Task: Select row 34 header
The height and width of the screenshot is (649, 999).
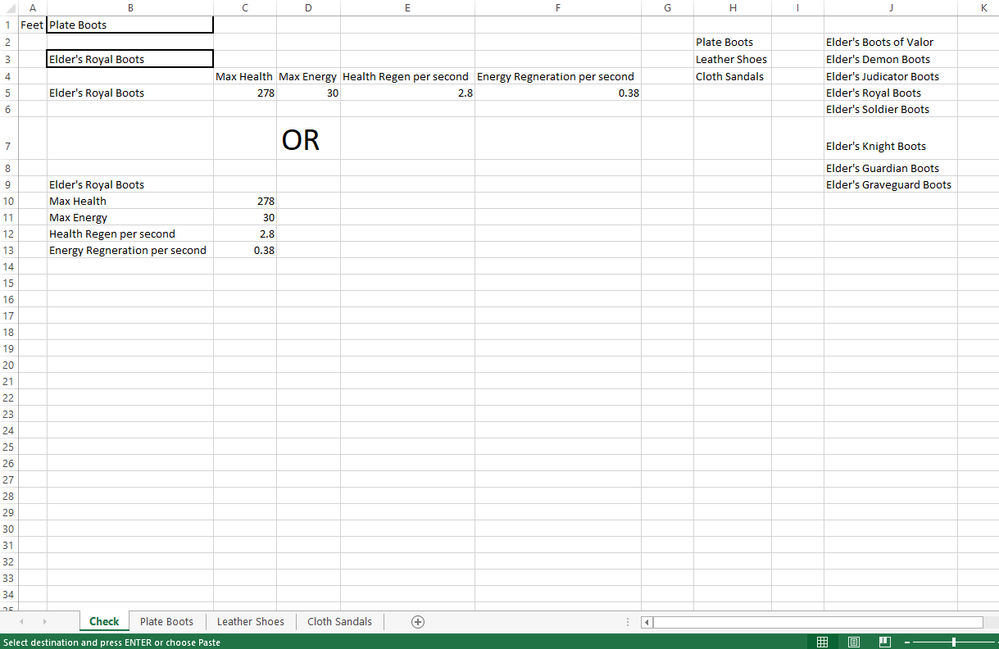Action: click(x=8, y=595)
